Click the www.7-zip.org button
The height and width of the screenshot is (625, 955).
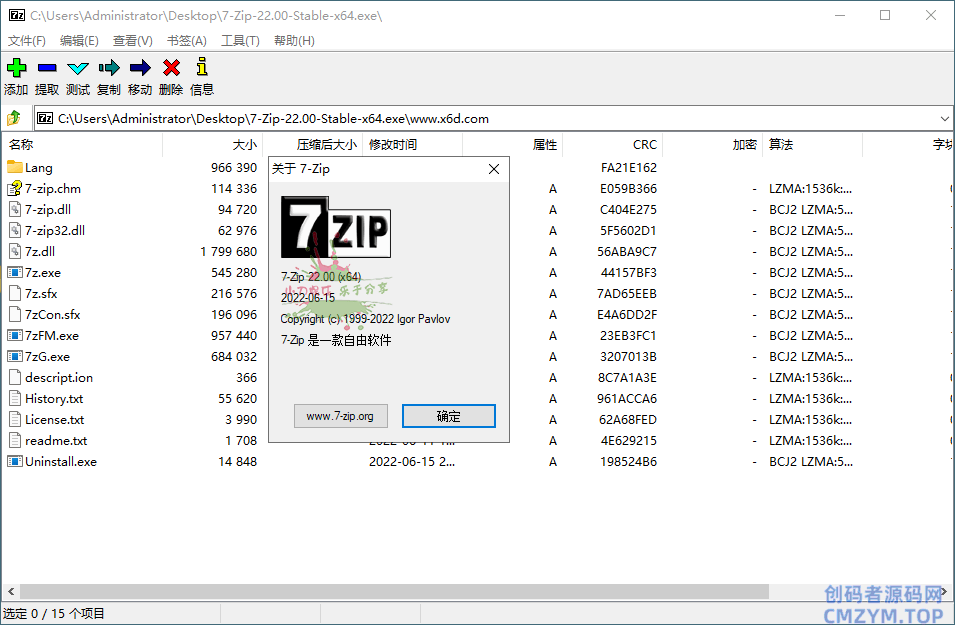tap(340, 416)
